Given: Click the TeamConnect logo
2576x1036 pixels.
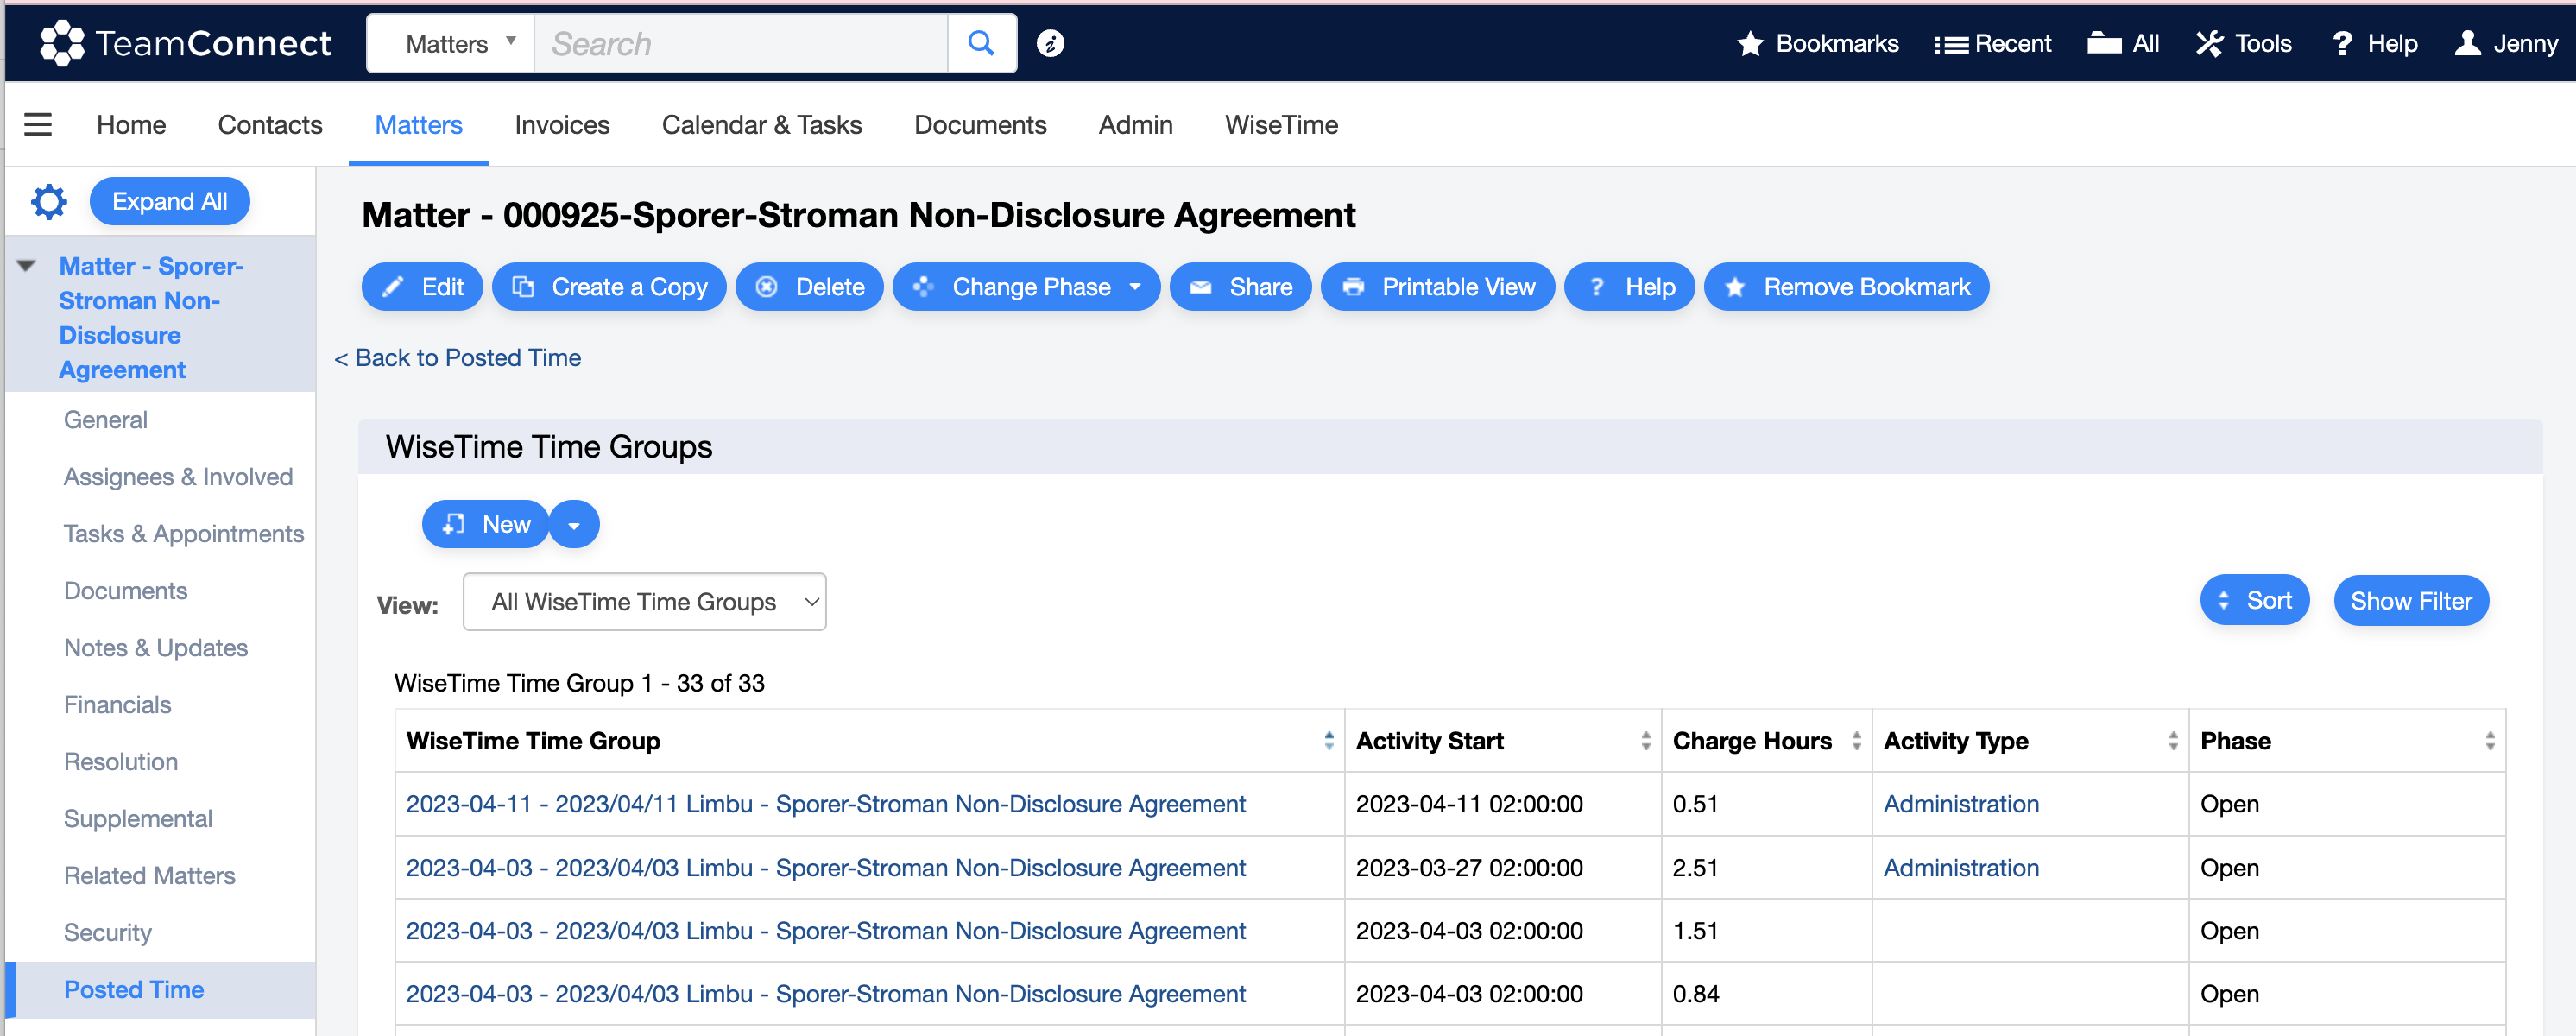Looking at the screenshot, I should (x=186, y=43).
